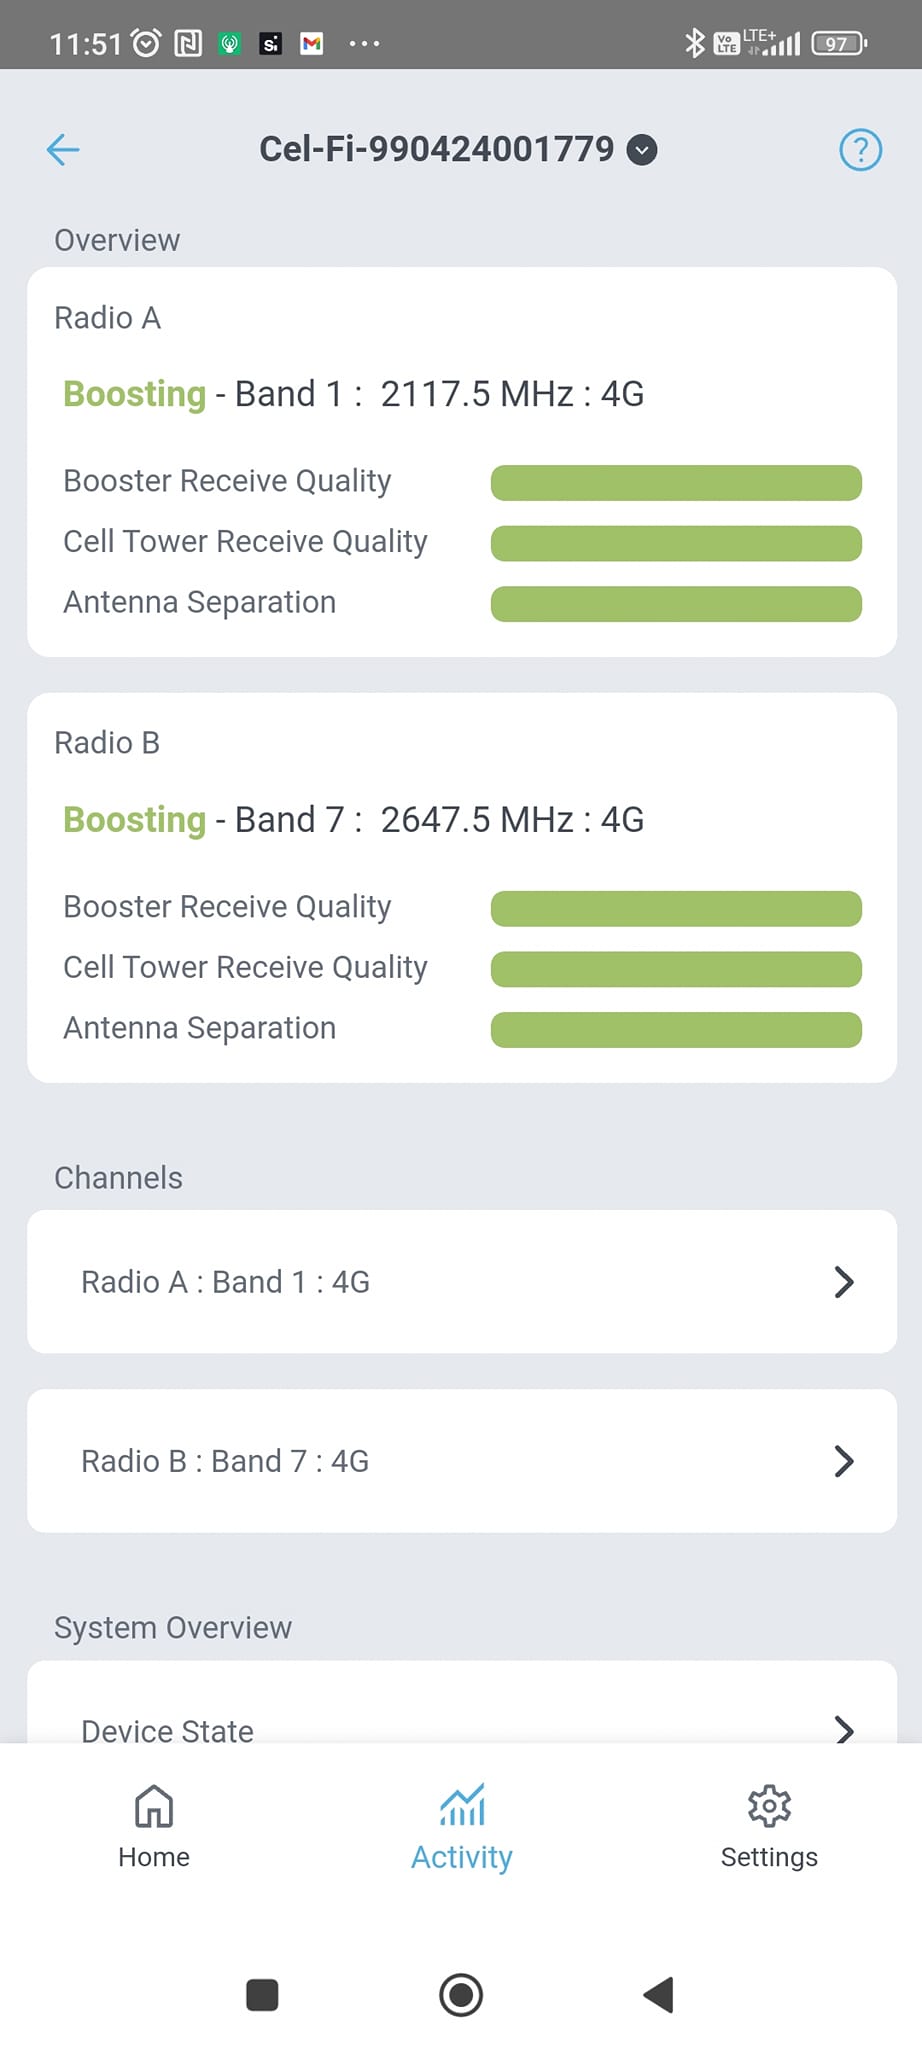This screenshot has width=922, height=2048.
Task: Tap Radio A Booster Receive Quality bar
Action: (x=676, y=482)
